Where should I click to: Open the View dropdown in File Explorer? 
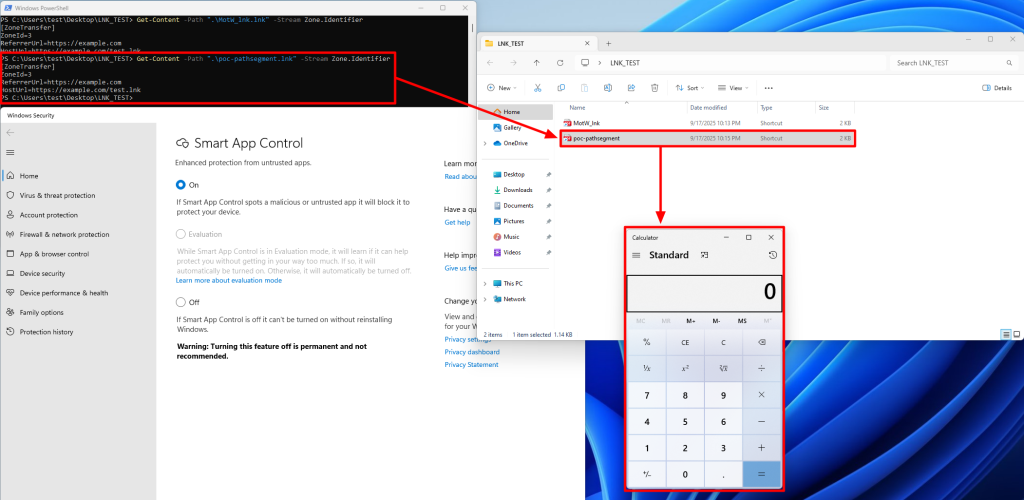(733, 87)
